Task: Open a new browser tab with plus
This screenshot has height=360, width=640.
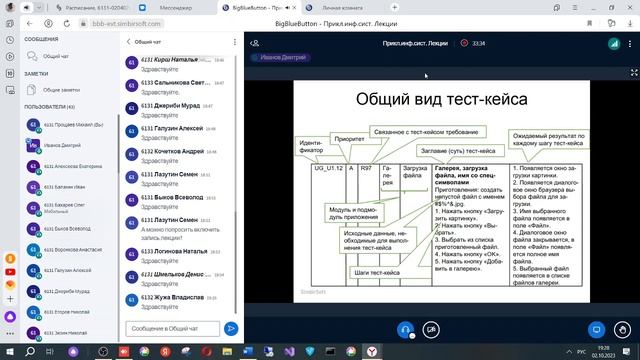Action: tap(394, 7)
